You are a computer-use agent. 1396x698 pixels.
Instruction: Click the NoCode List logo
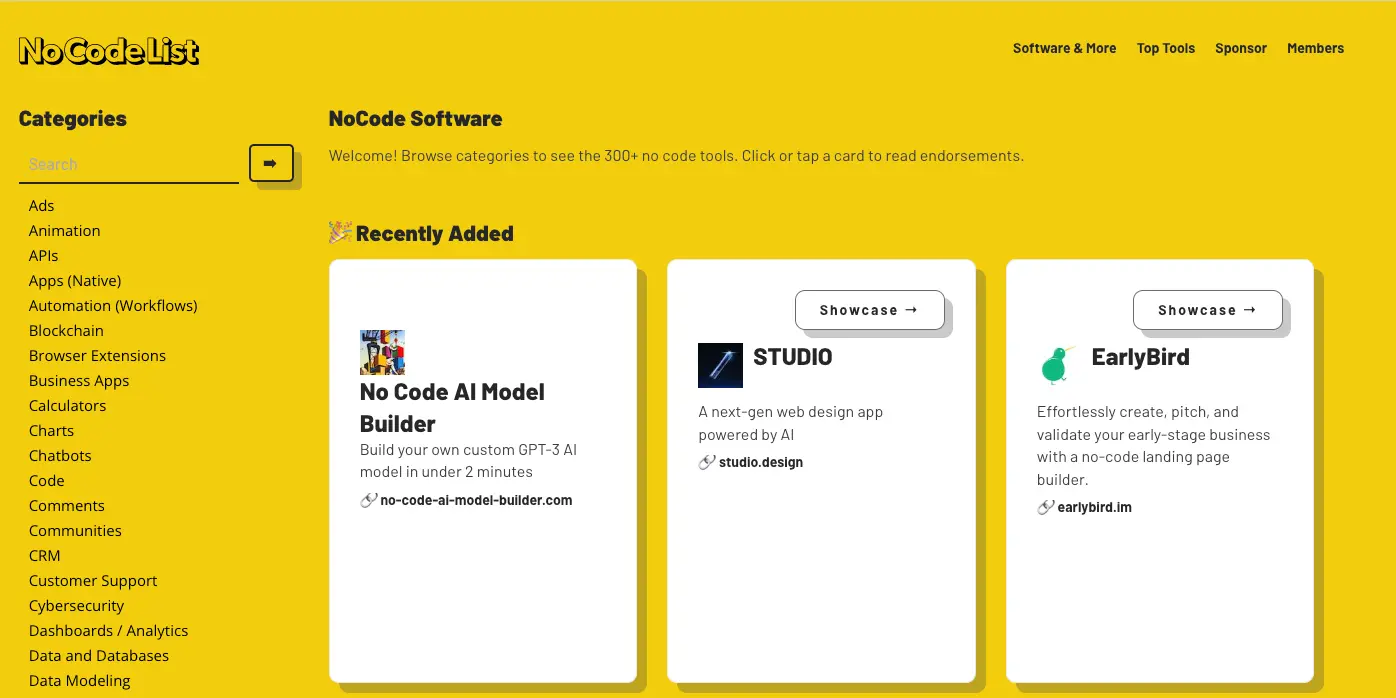click(x=108, y=49)
